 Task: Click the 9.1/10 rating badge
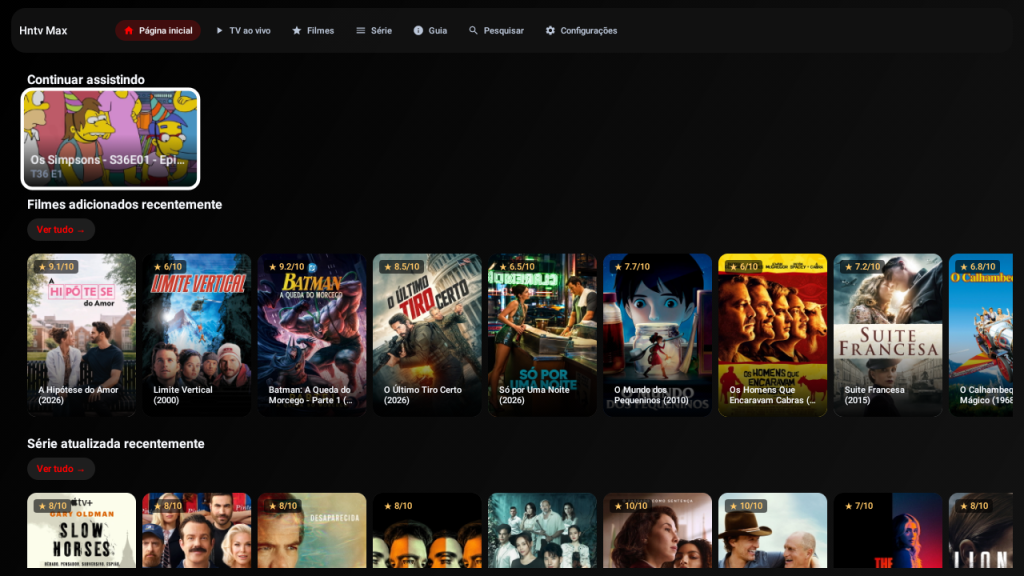56,266
